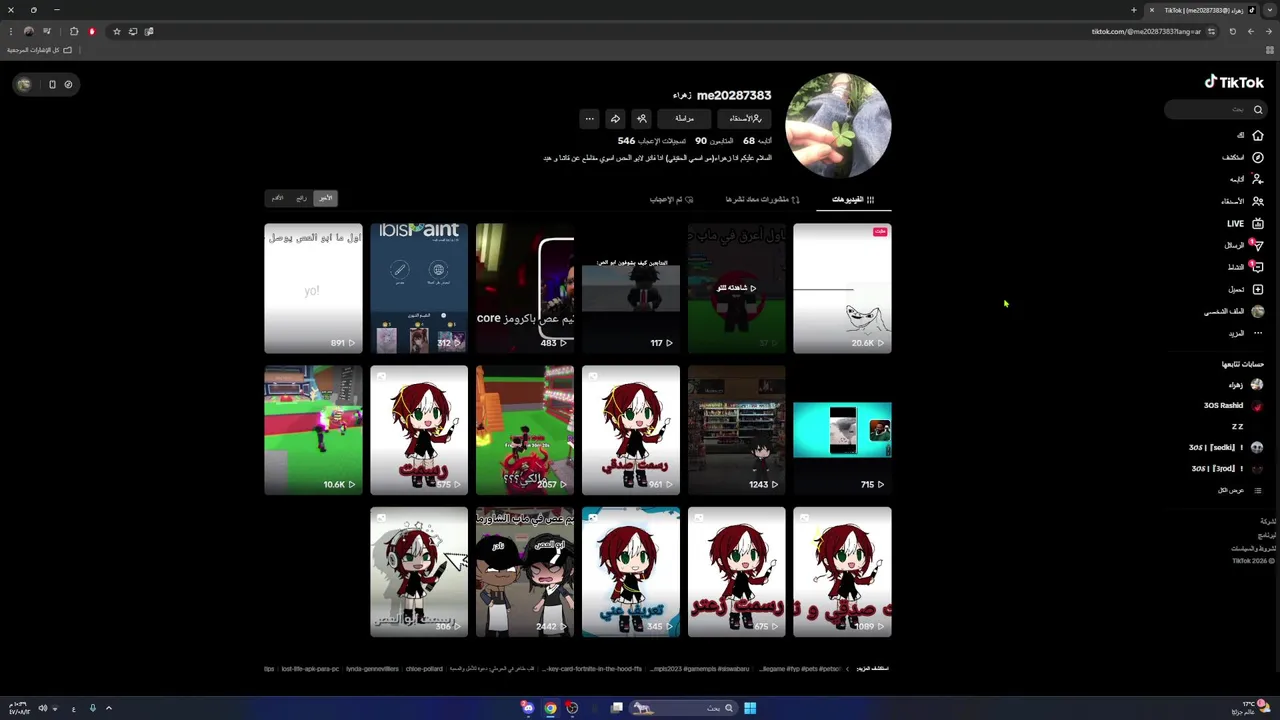Open followed account 3oS | 『3rod』
Image resolution: width=1280 pixels, height=720 pixels.
[x=1227, y=468]
